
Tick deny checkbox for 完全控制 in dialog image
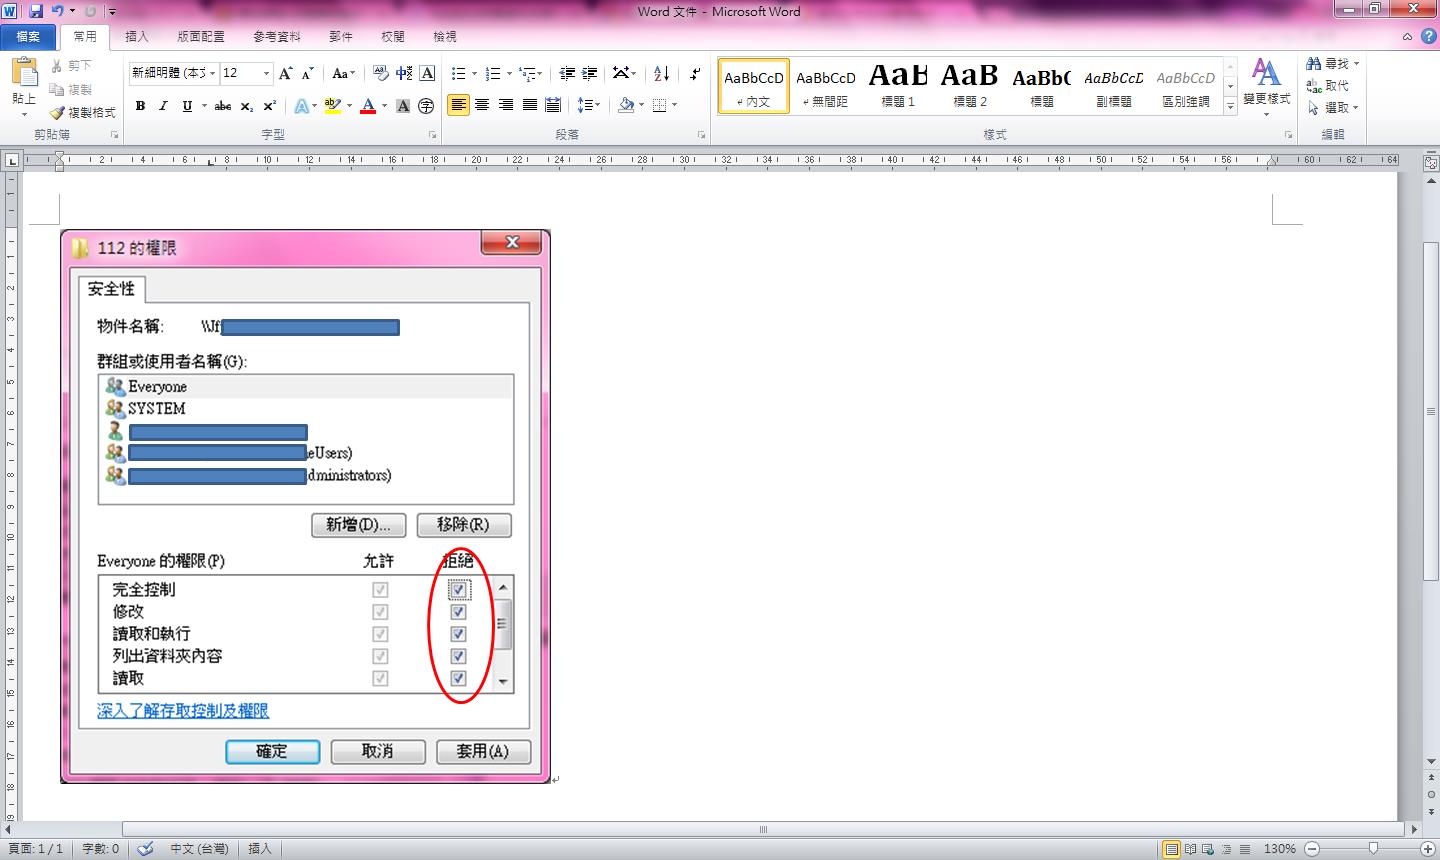[x=458, y=590]
